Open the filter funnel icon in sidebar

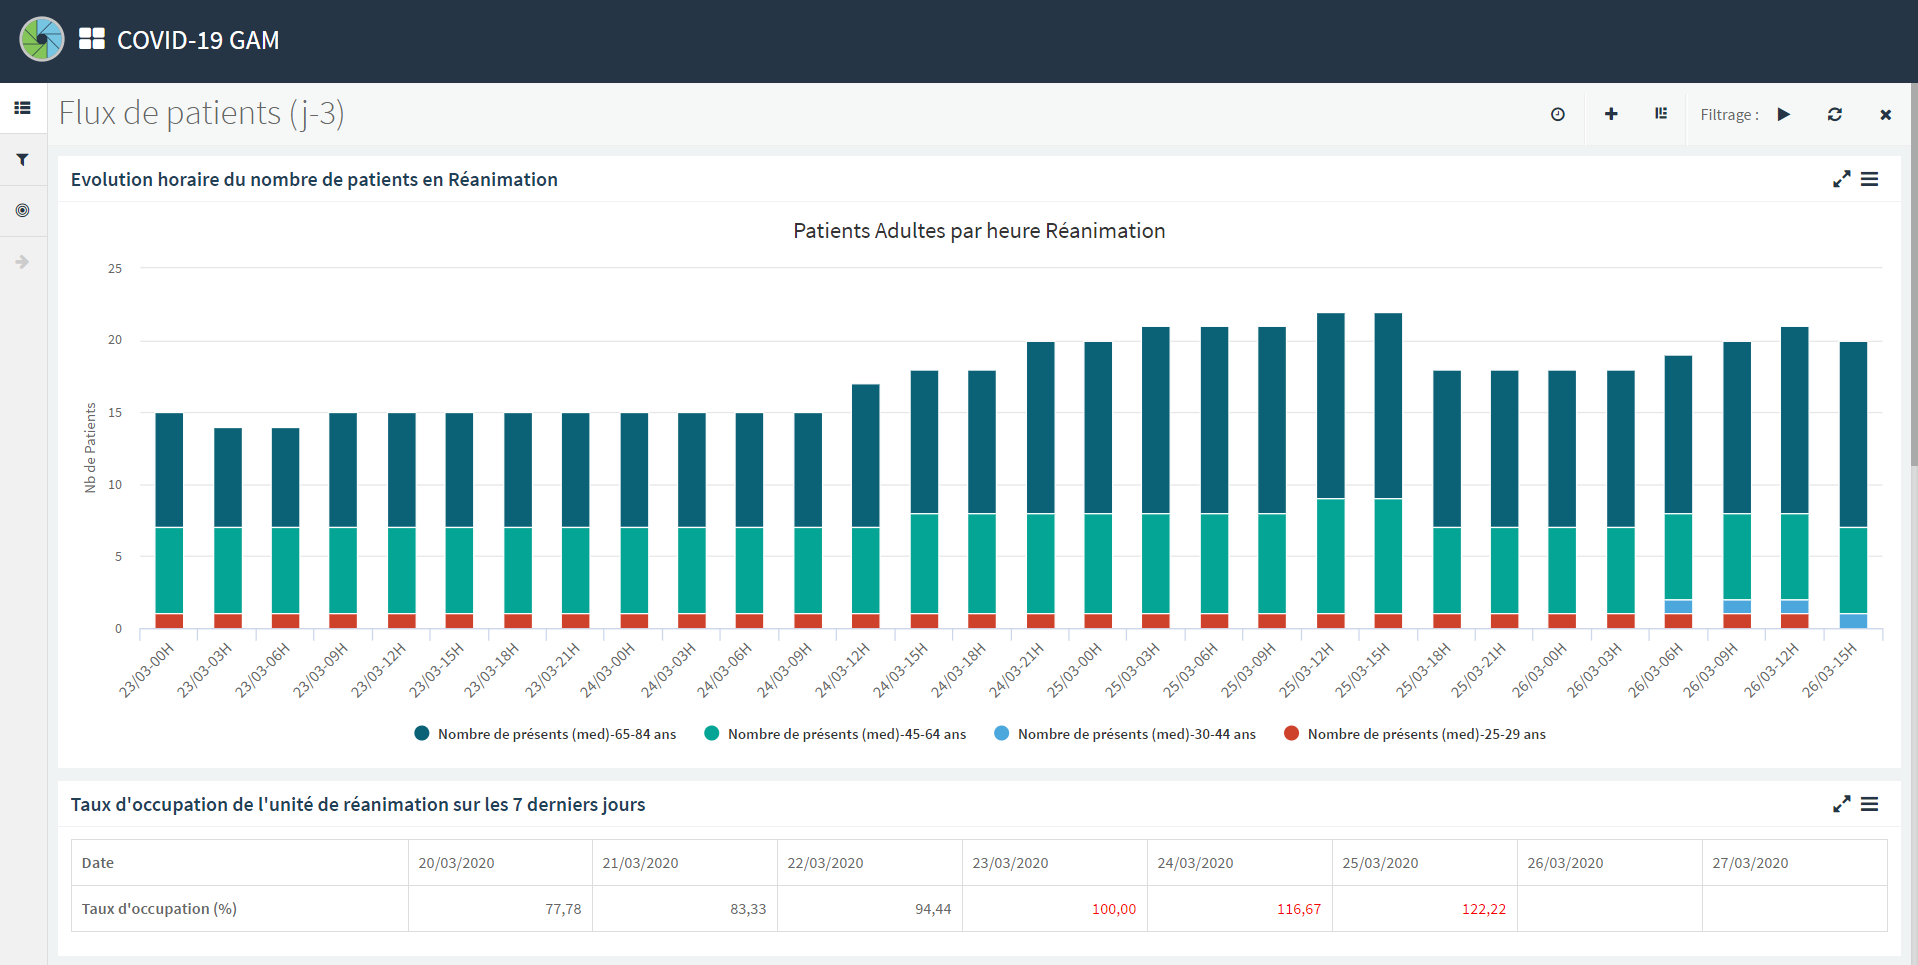[22, 160]
